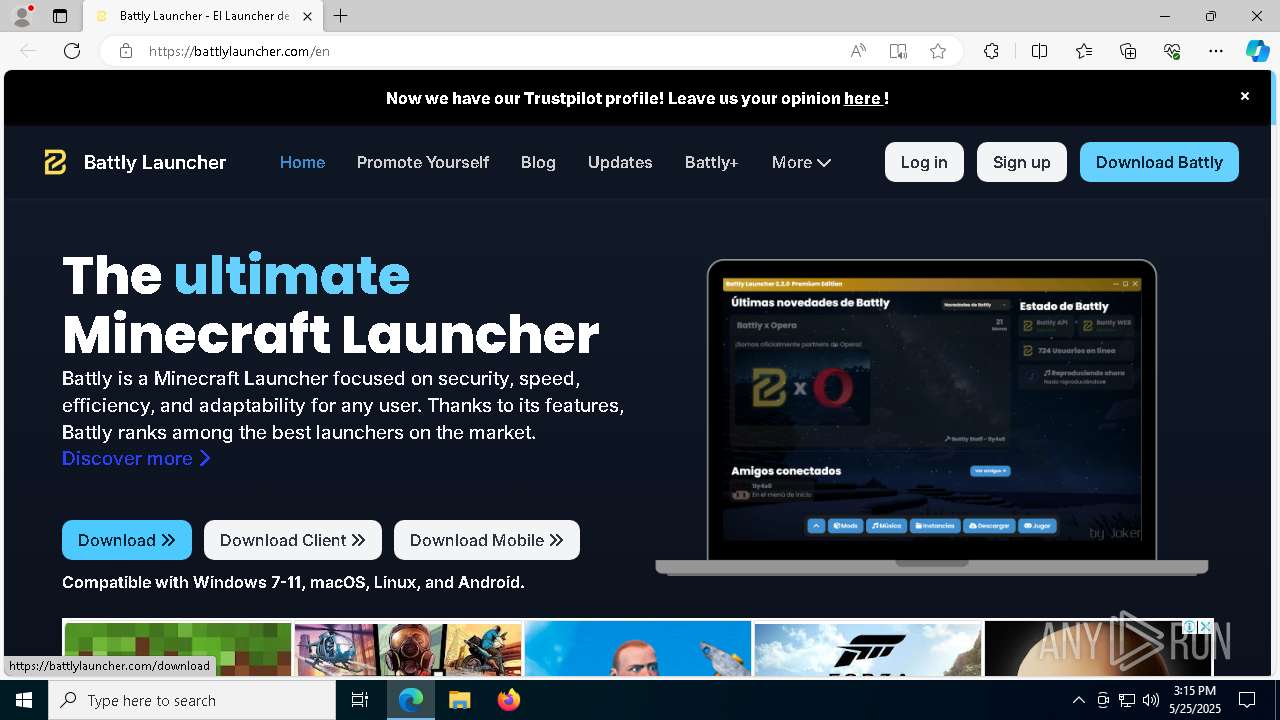1280x720 pixels.
Task: Click the Log in button
Action: tap(924, 162)
